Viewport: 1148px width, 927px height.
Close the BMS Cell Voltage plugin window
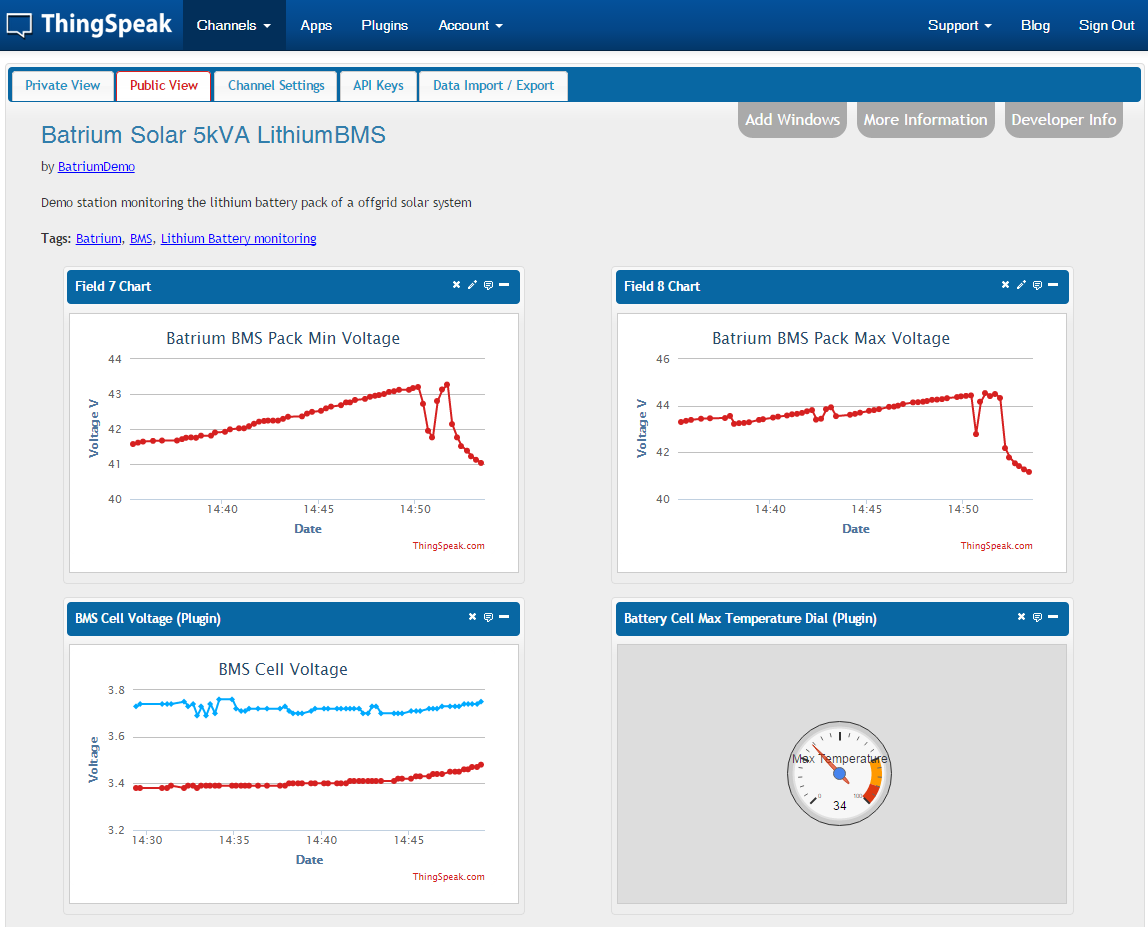coord(472,617)
